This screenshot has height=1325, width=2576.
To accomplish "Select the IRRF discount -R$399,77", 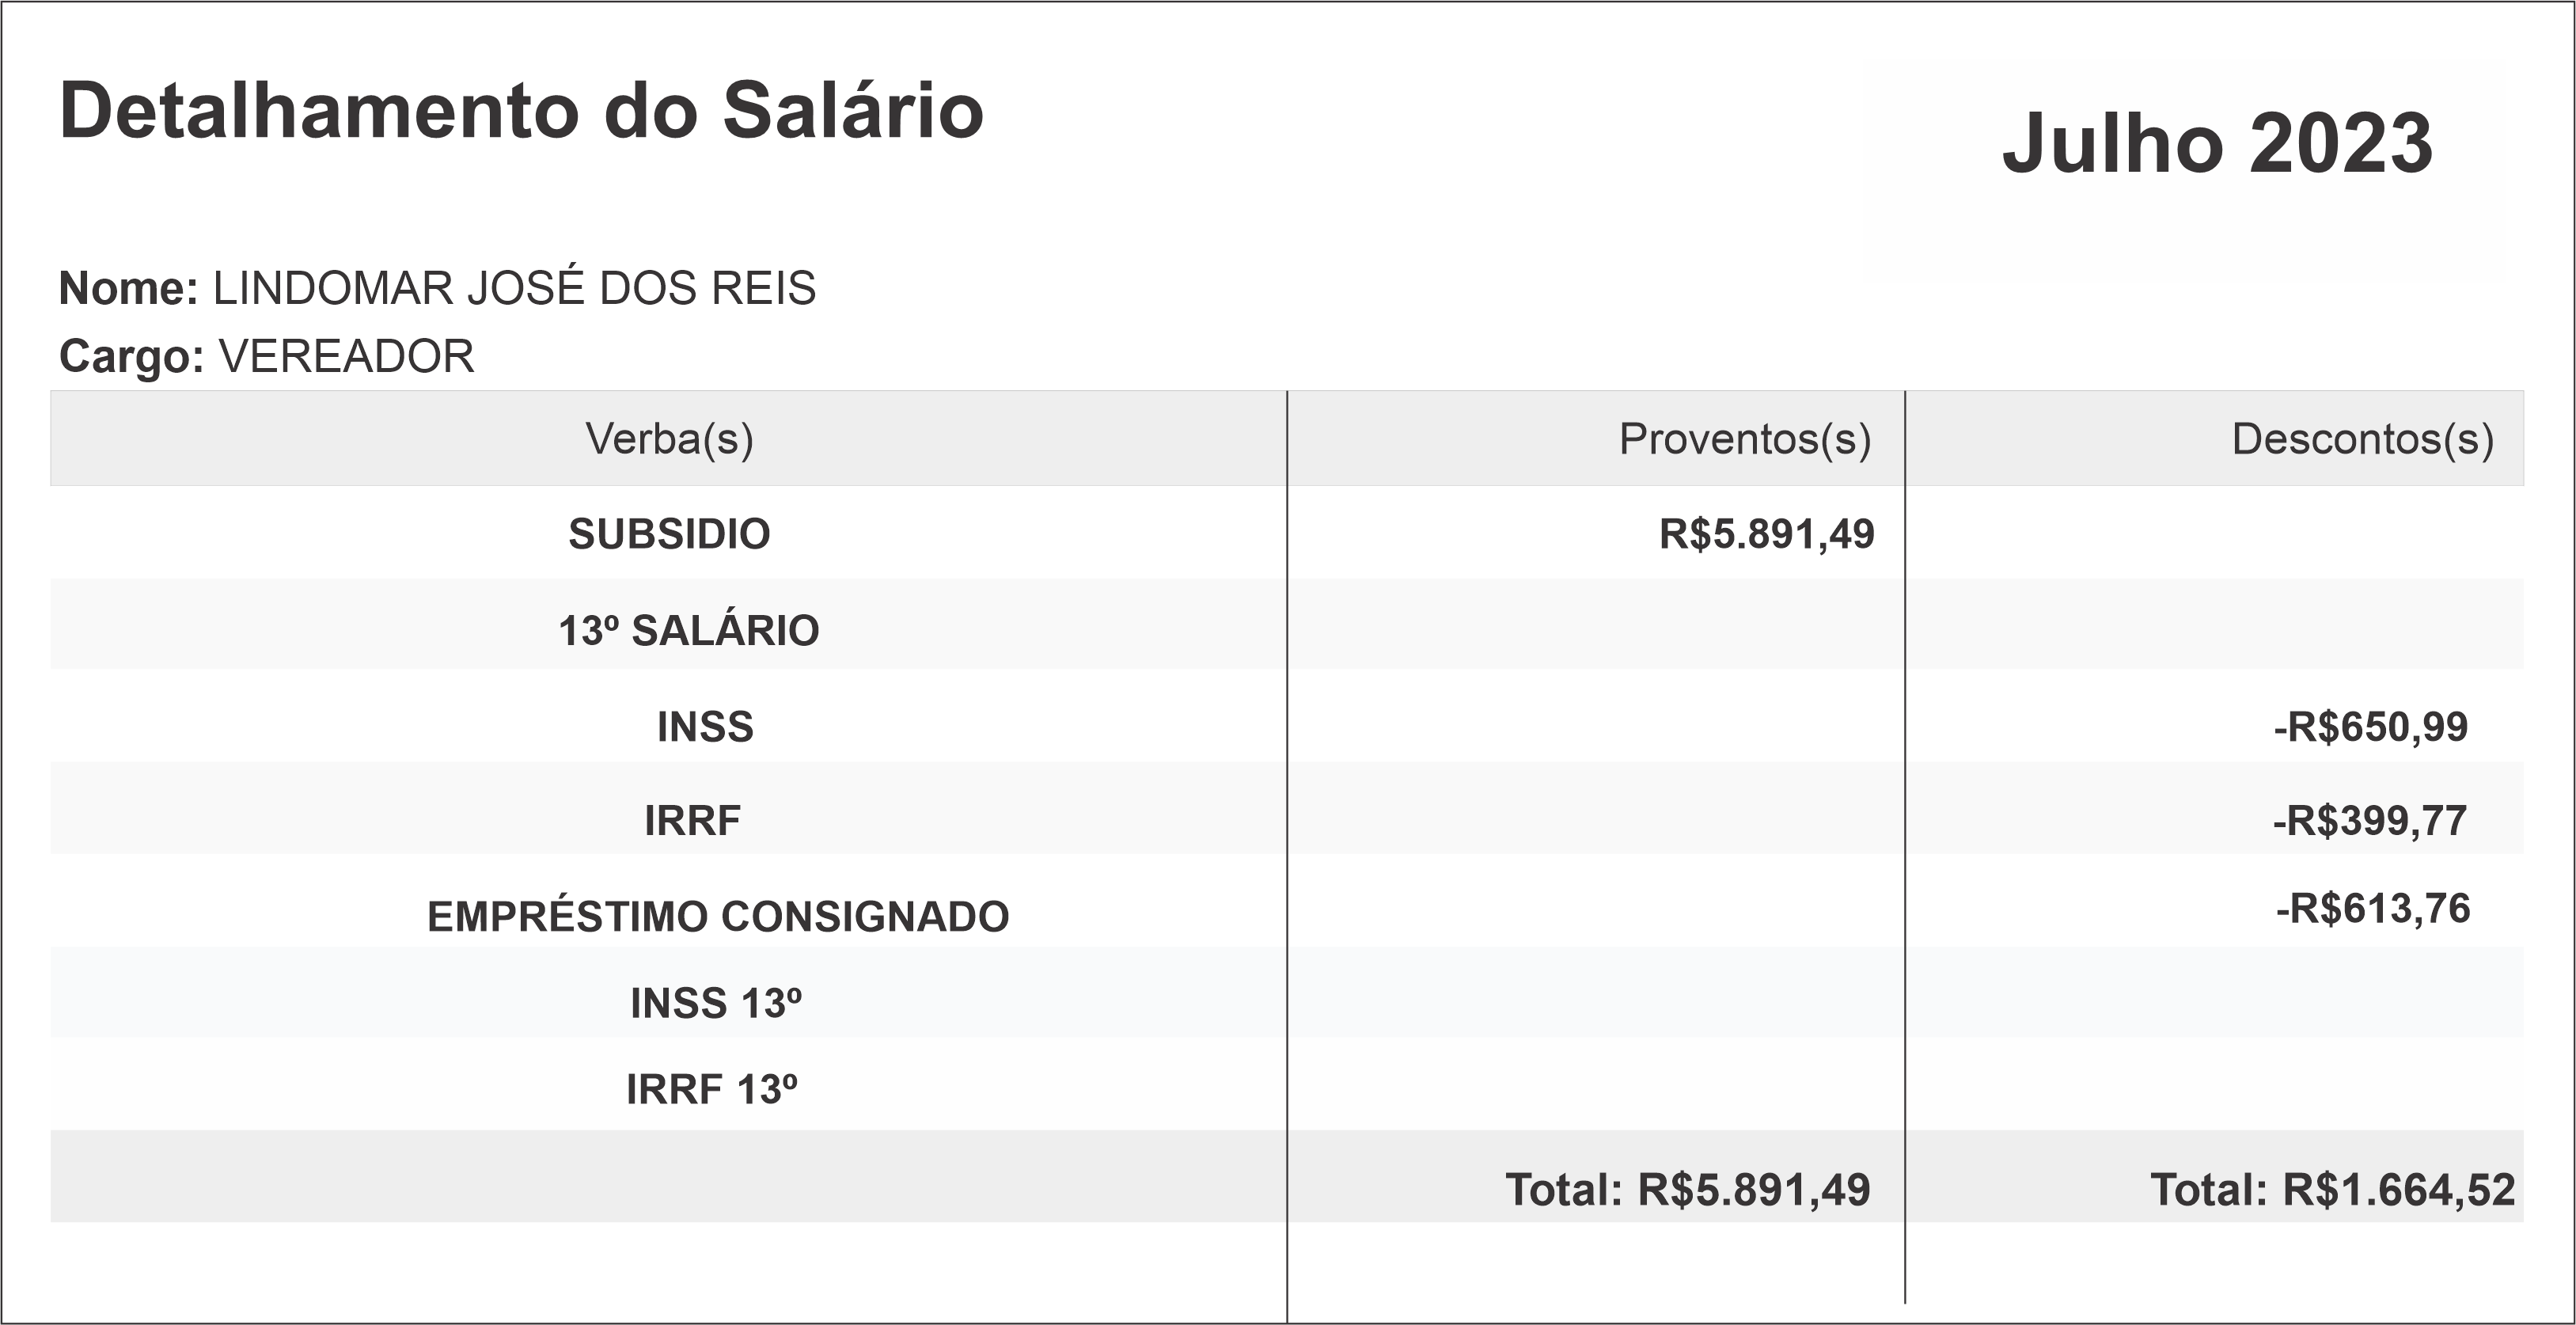I will (2369, 821).
